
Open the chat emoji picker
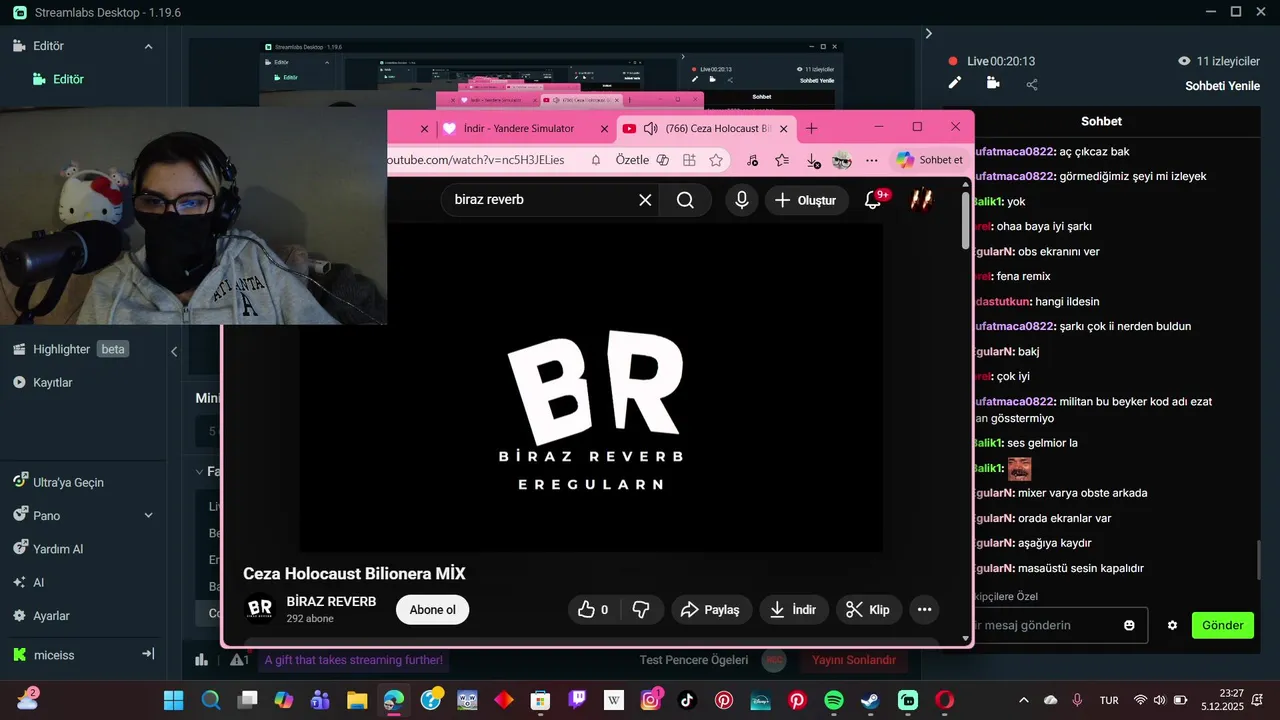[x=1129, y=625]
